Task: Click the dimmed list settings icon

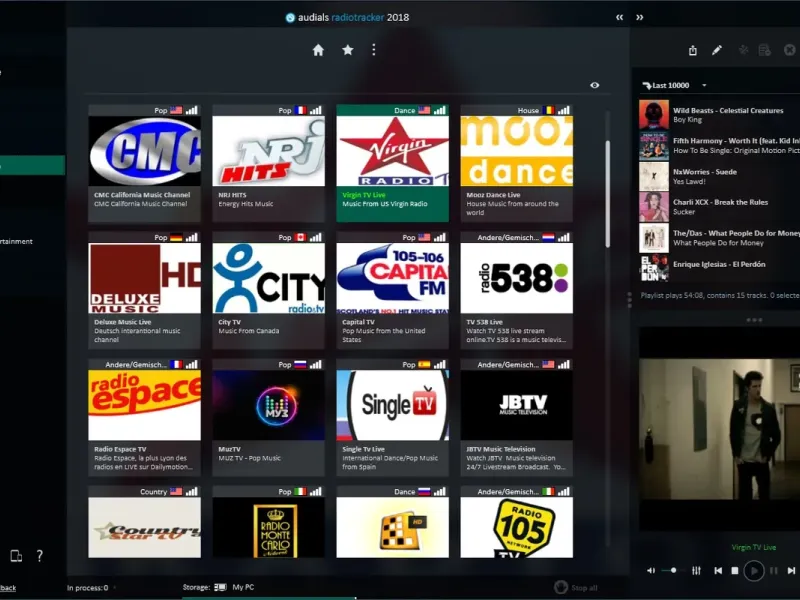Action: pos(764,50)
